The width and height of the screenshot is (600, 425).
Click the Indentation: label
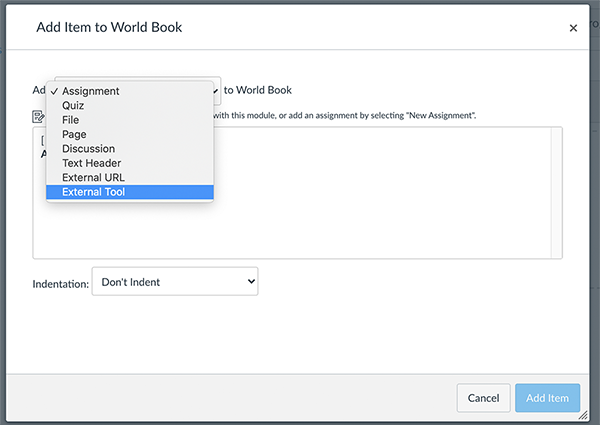tap(60, 284)
